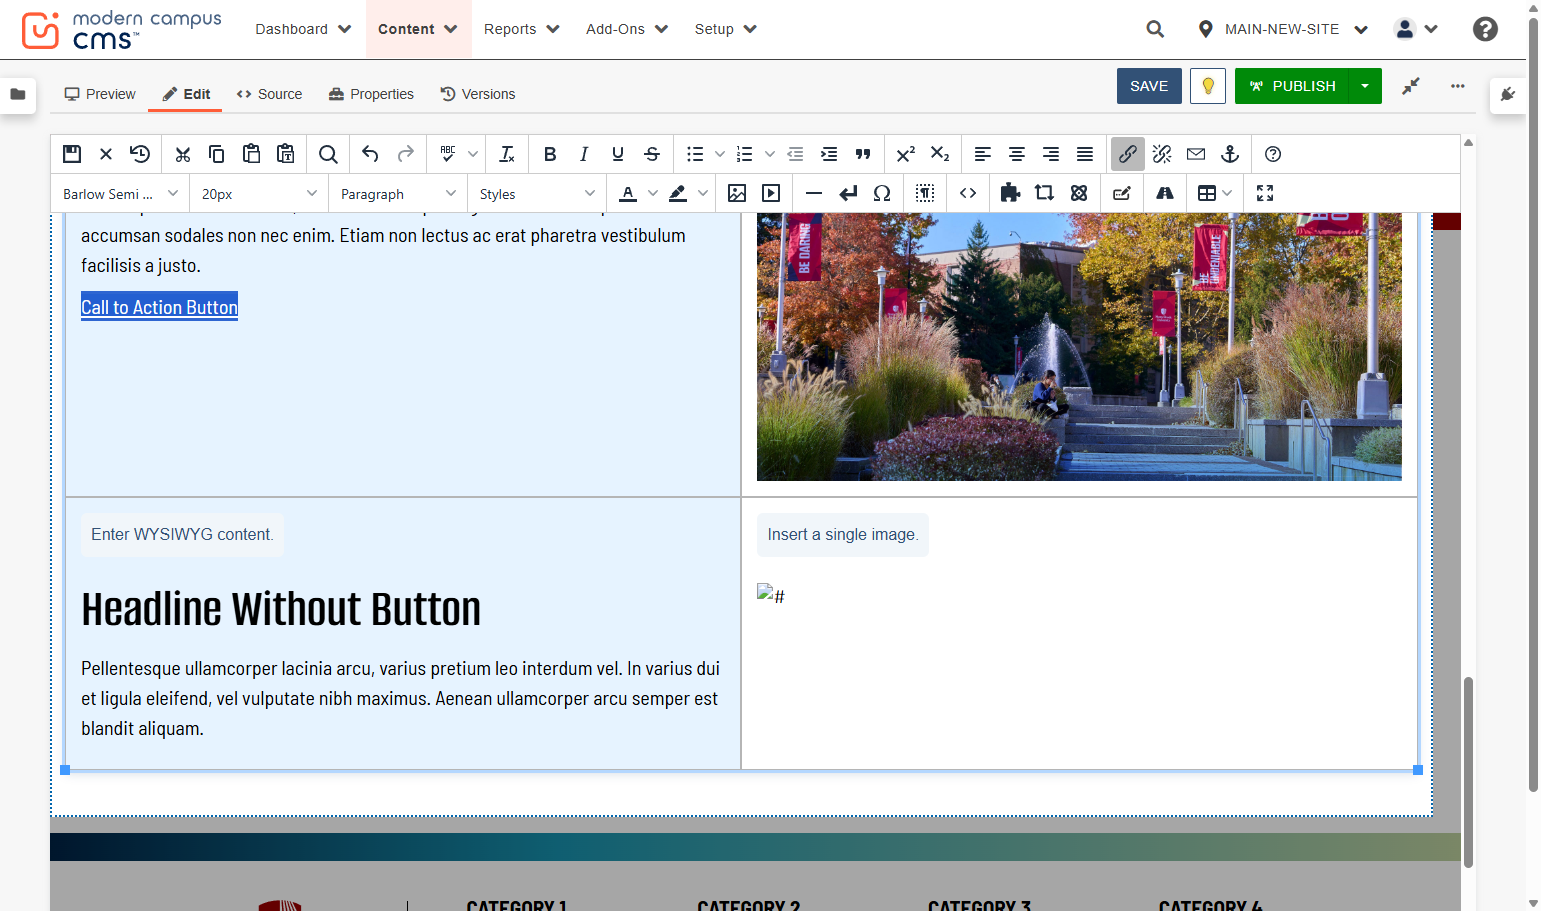Click the copy icon in the toolbar

(216, 154)
